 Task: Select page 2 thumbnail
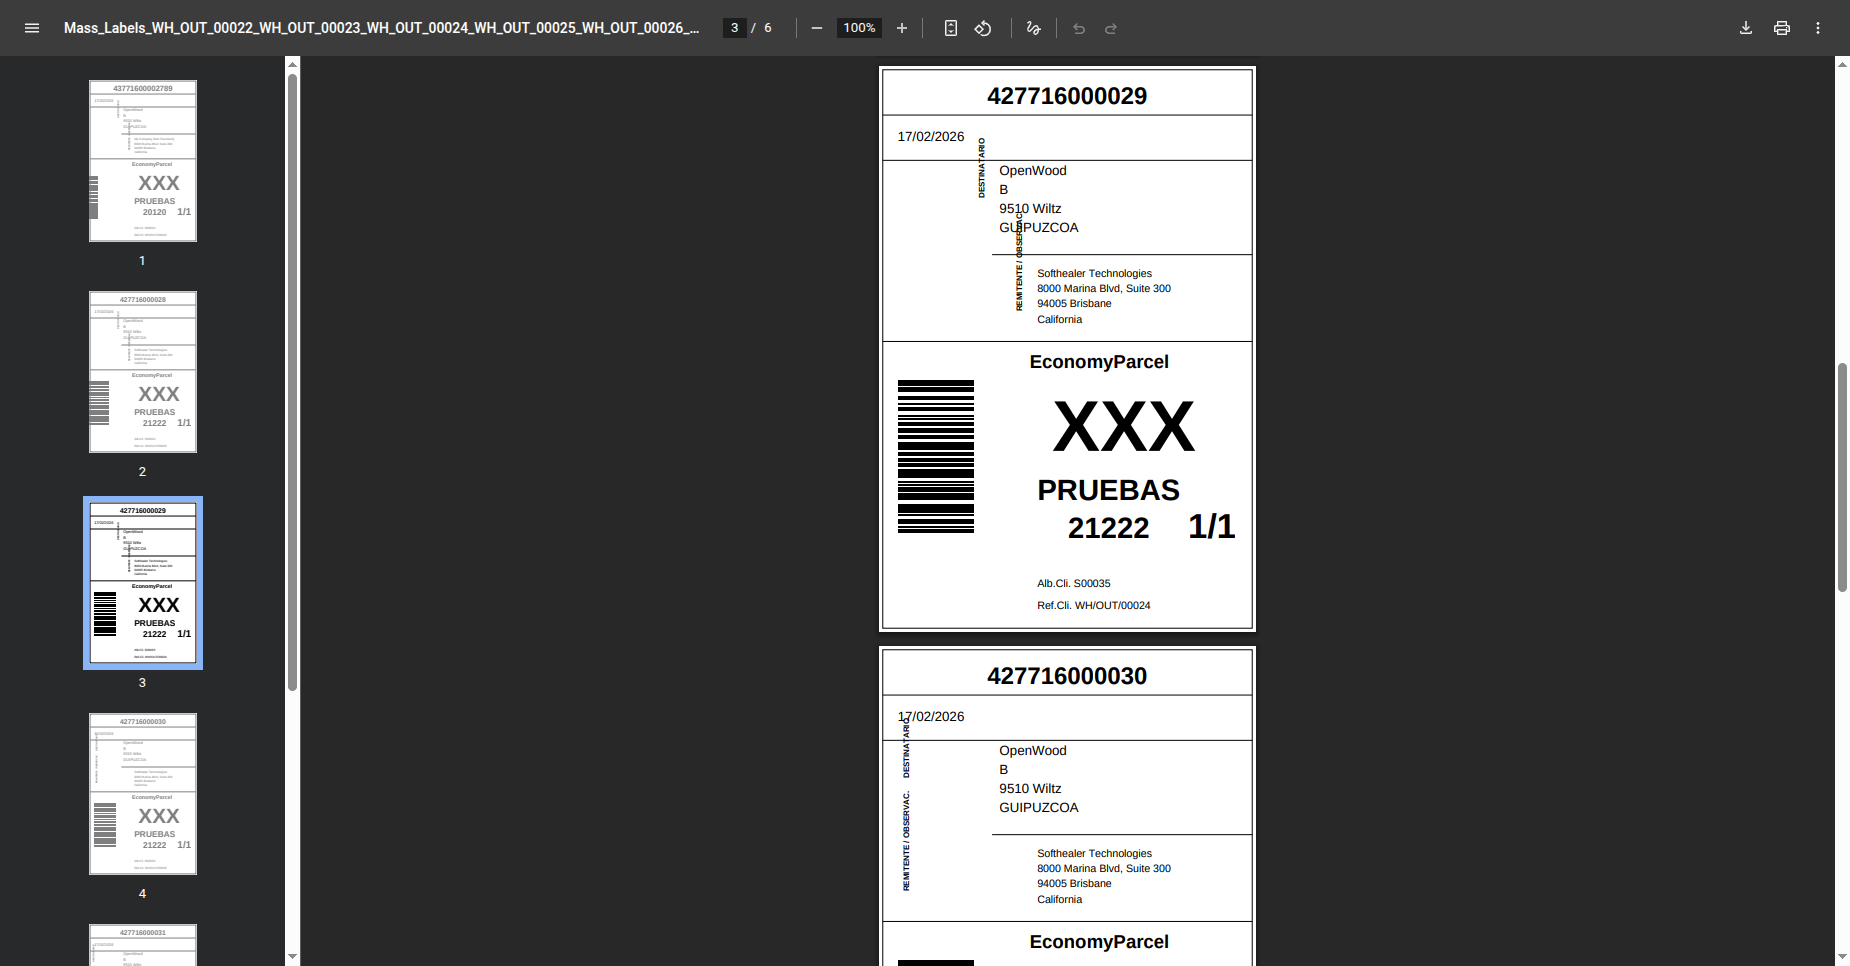pyautogui.click(x=143, y=372)
